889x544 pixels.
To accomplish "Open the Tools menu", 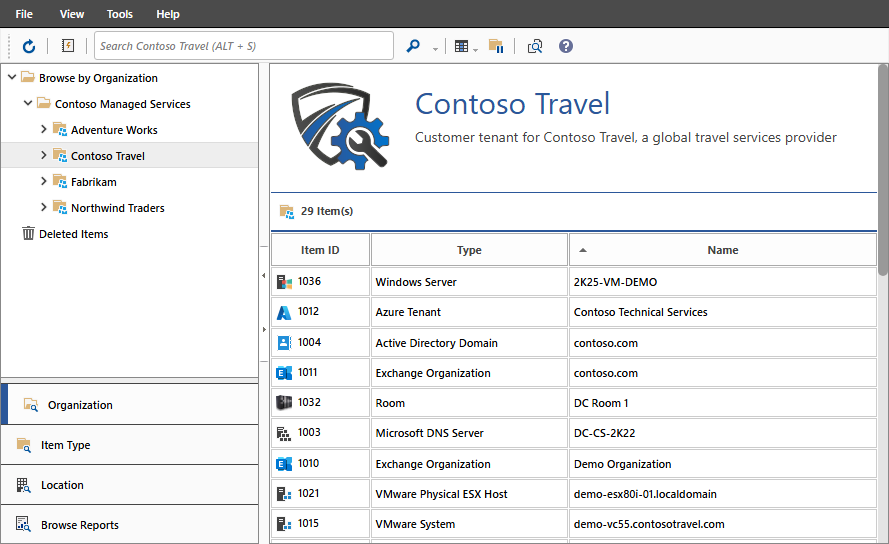I will click(x=120, y=14).
